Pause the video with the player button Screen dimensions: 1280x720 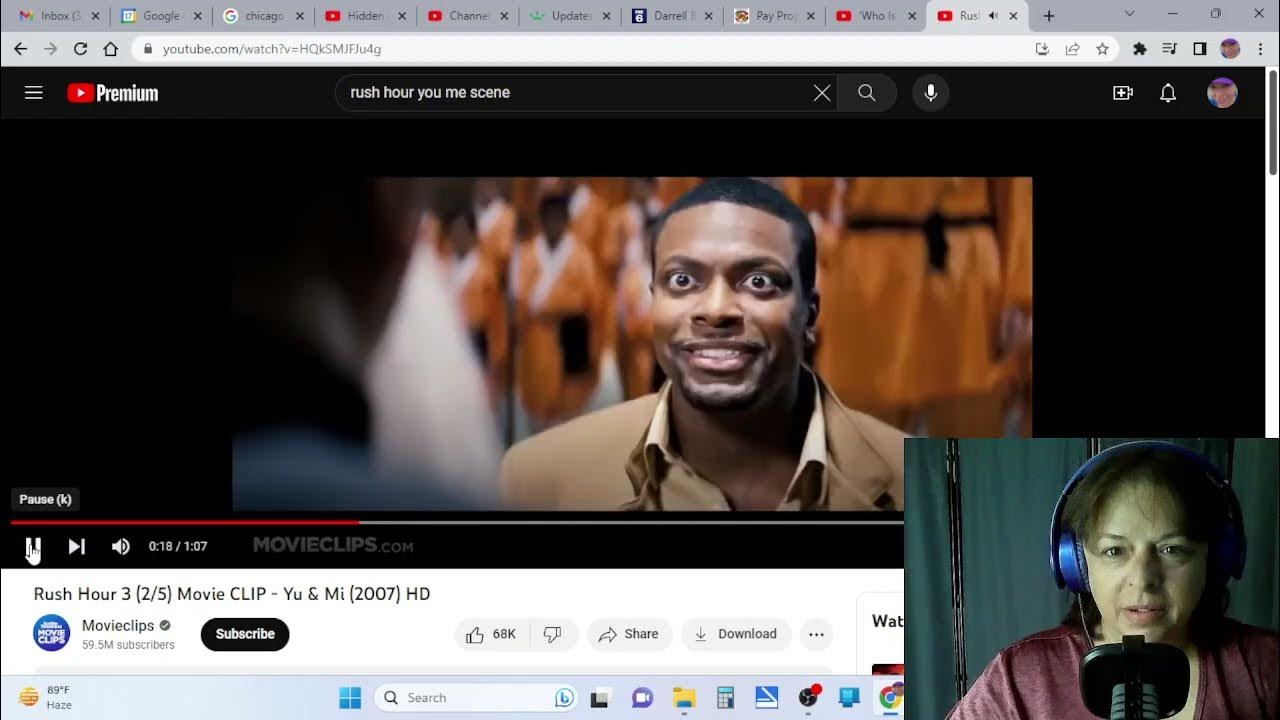33,546
